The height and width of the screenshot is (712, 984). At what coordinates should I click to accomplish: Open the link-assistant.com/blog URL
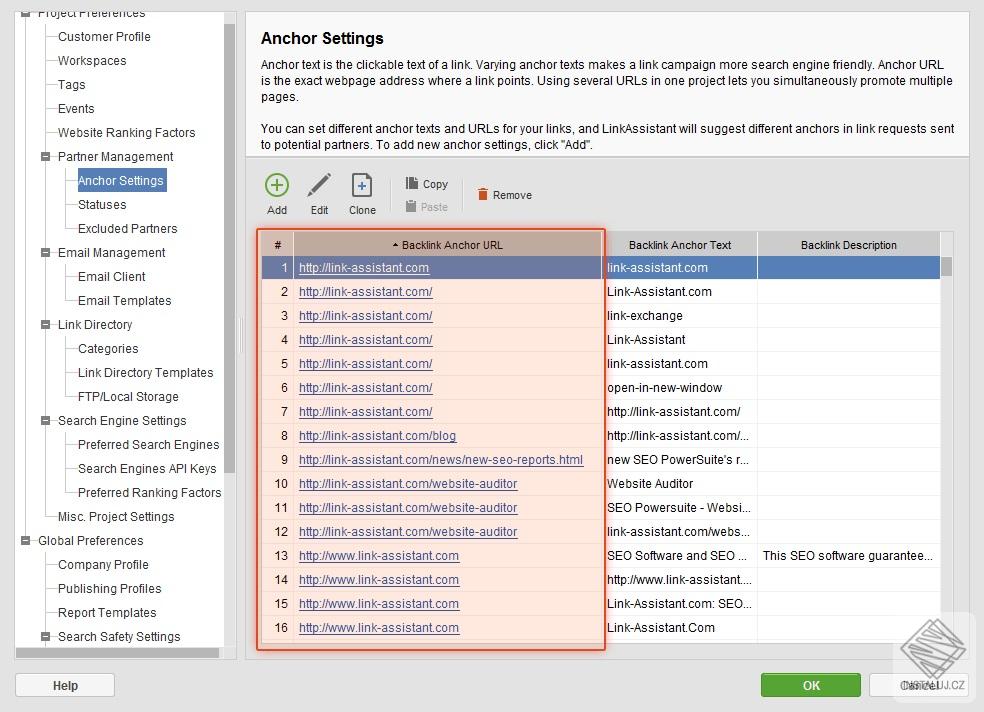coord(377,435)
